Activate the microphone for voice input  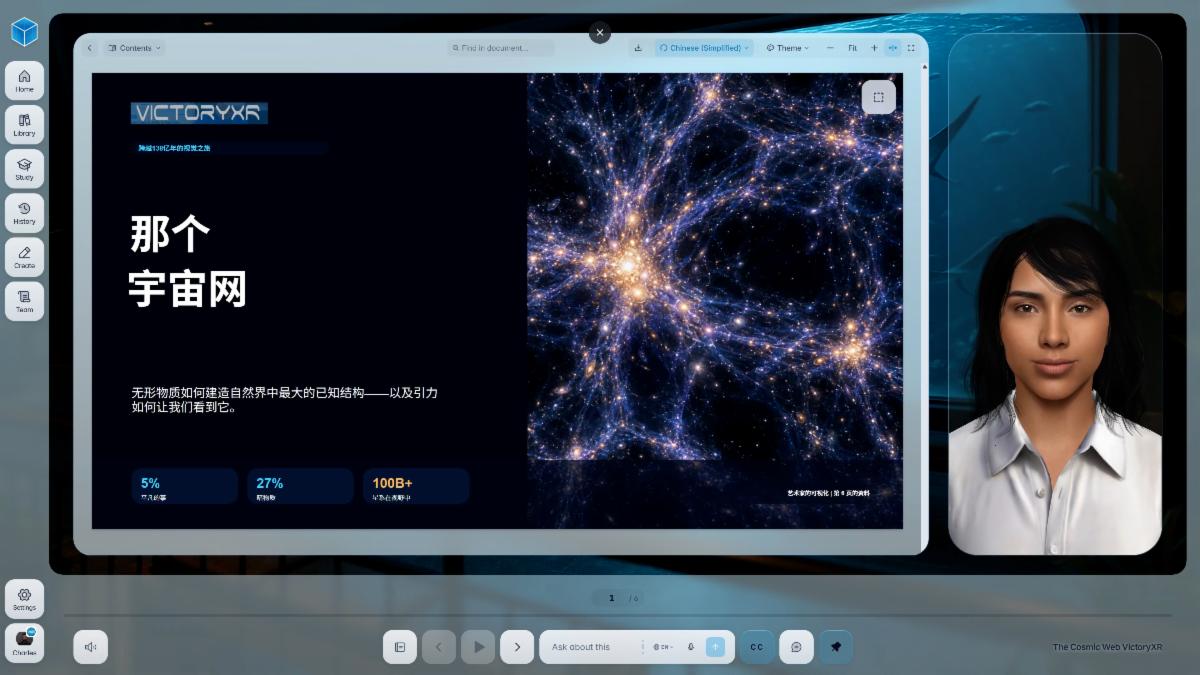(x=691, y=647)
